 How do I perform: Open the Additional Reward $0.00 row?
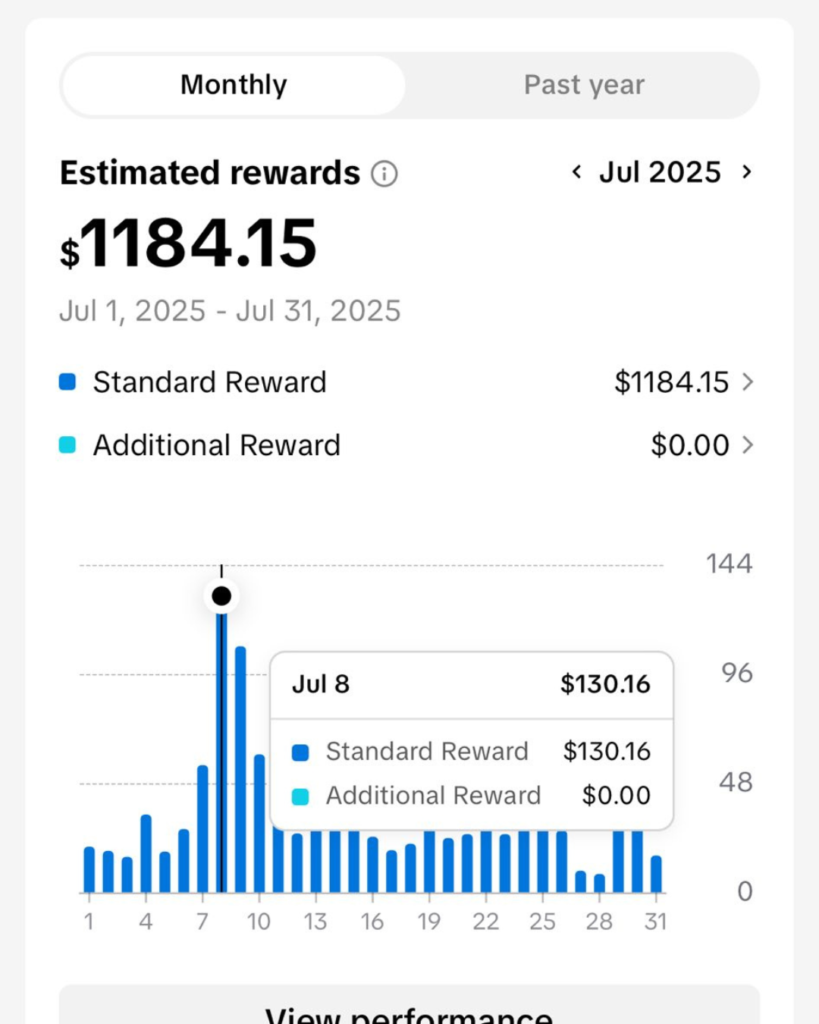tap(400, 445)
